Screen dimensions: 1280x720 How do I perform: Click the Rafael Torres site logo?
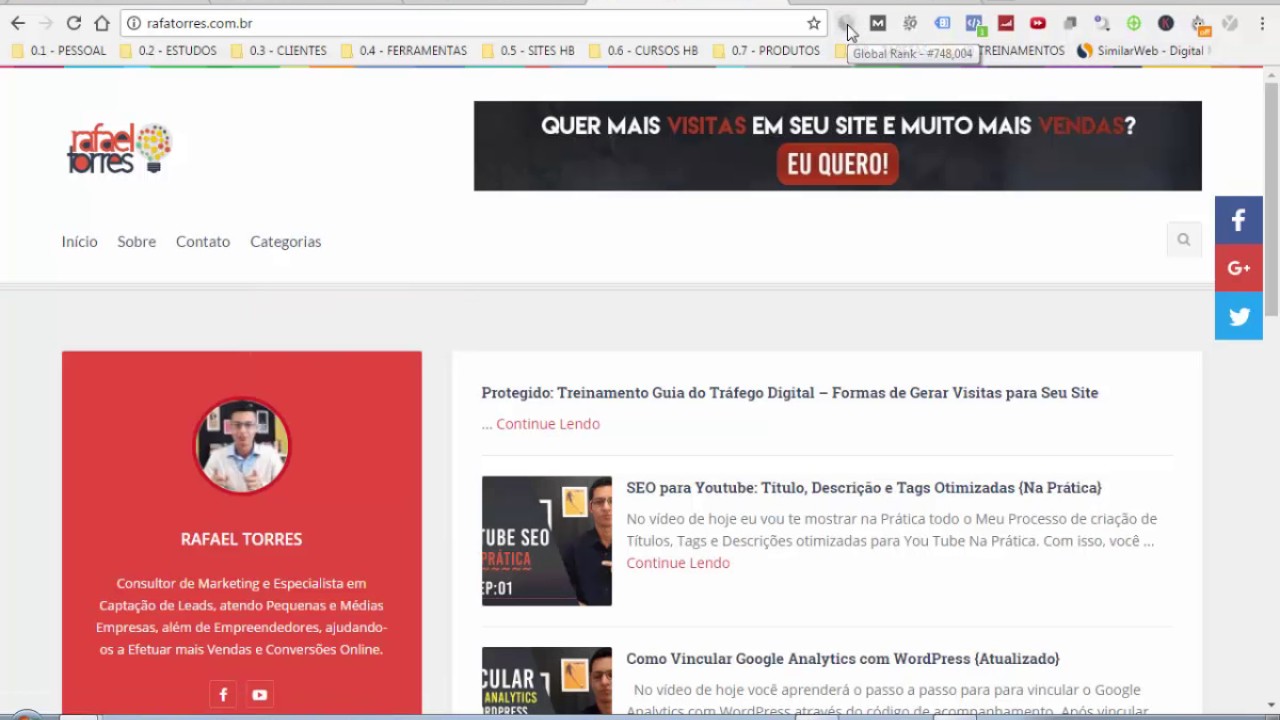coord(120,149)
